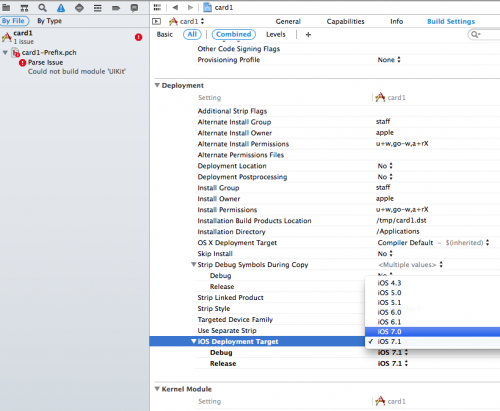Click the card1 project file icon in jump bar
Image resolution: width=500 pixels, height=411 pixels.
[207, 7]
